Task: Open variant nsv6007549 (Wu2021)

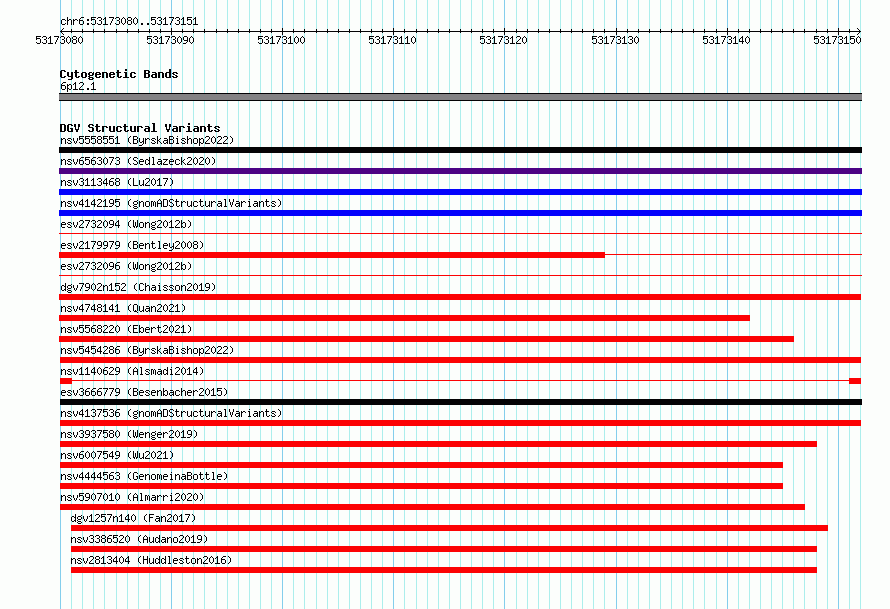Action: pyautogui.click(x=117, y=455)
